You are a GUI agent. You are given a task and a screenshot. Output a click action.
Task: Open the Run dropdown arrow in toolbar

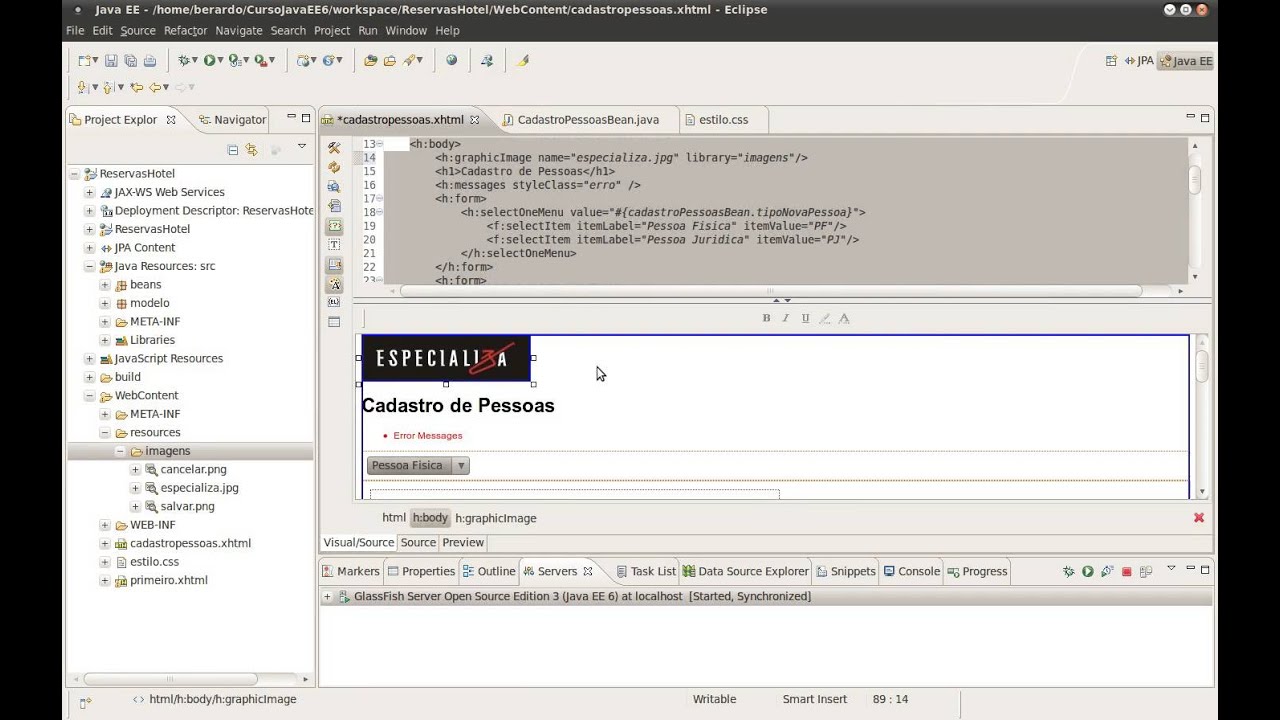tap(221, 60)
